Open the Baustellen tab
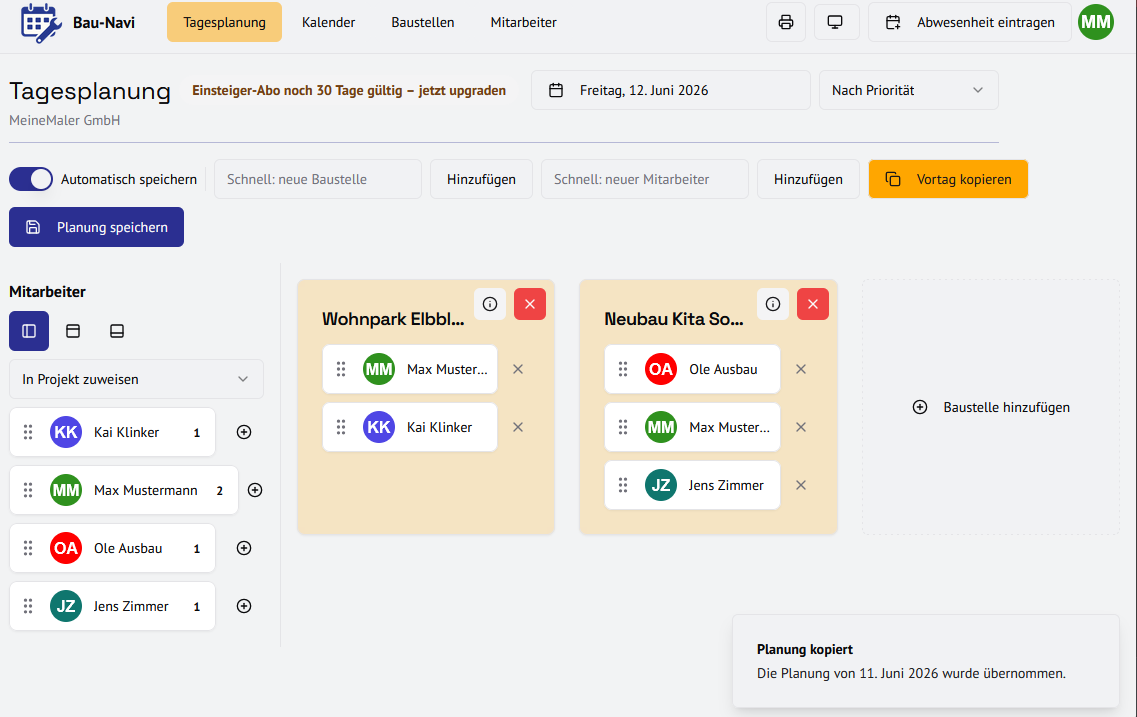 click(x=423, y=22)
